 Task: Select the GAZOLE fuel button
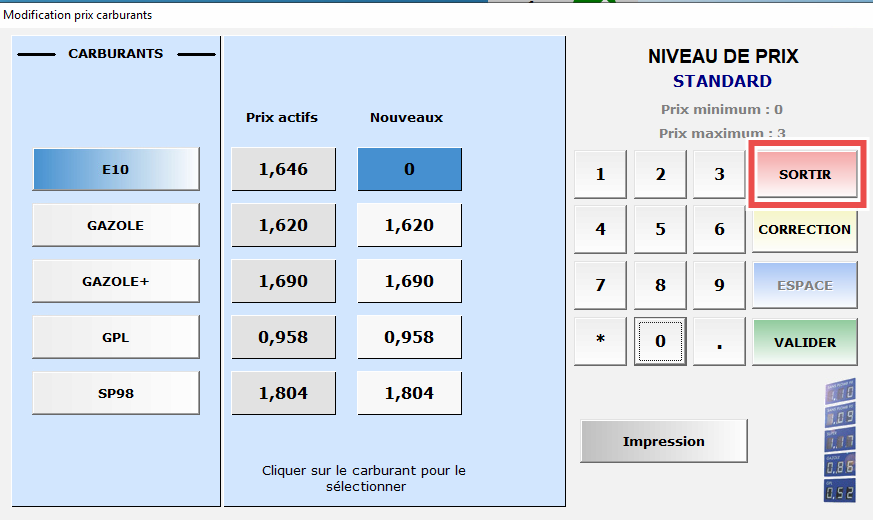tap(116, 225)
